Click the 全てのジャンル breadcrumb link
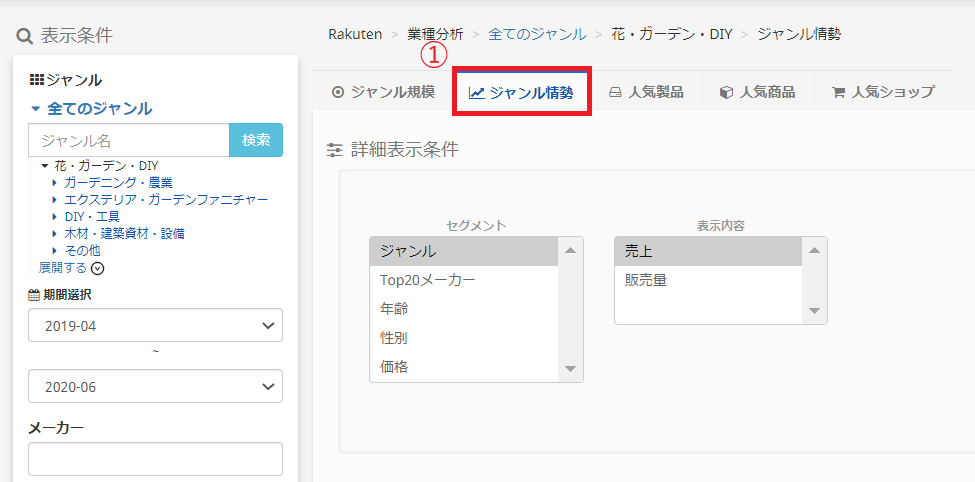 pos(537,34)
